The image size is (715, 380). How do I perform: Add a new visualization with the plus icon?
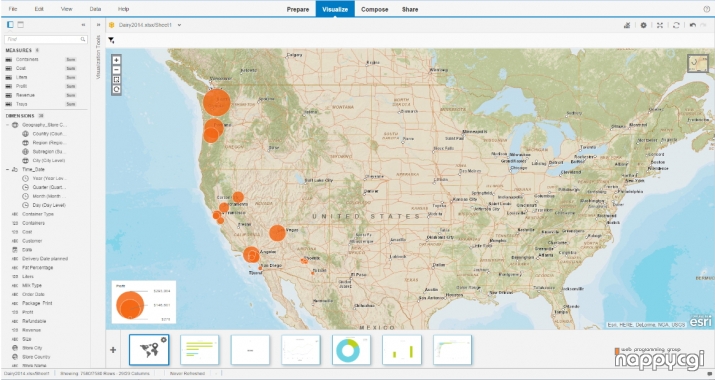click(113, 350)
